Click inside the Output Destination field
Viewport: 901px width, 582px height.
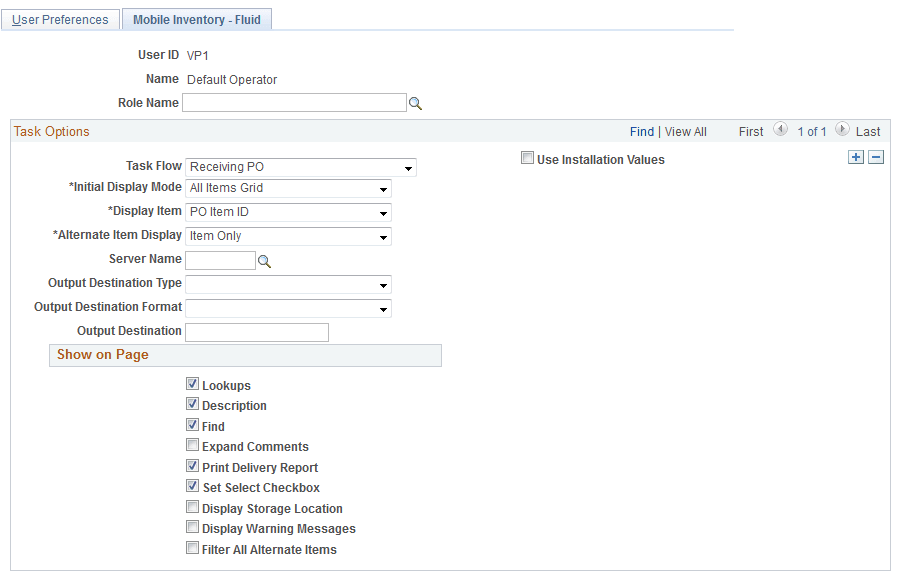(256, 331)
